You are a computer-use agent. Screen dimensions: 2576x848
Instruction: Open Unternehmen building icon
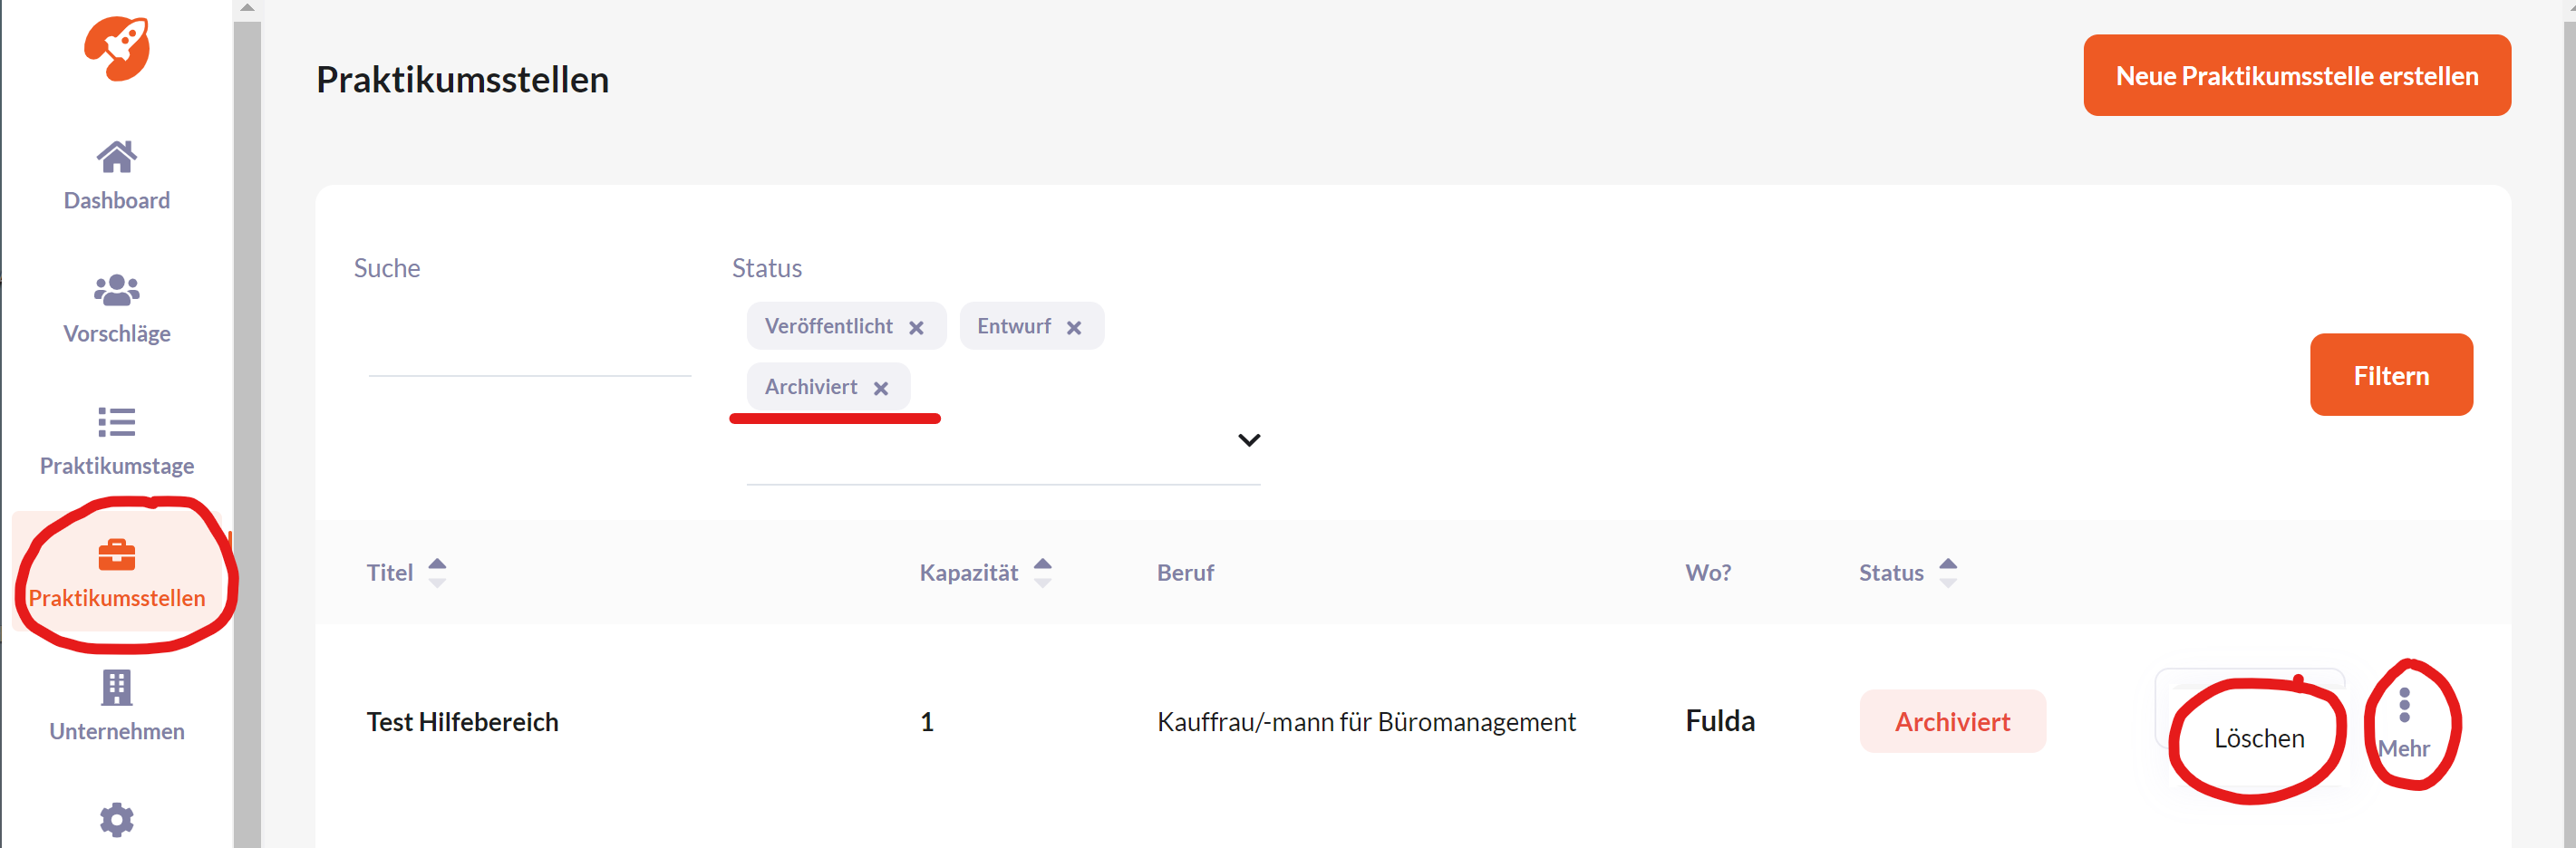pos(117,687)
